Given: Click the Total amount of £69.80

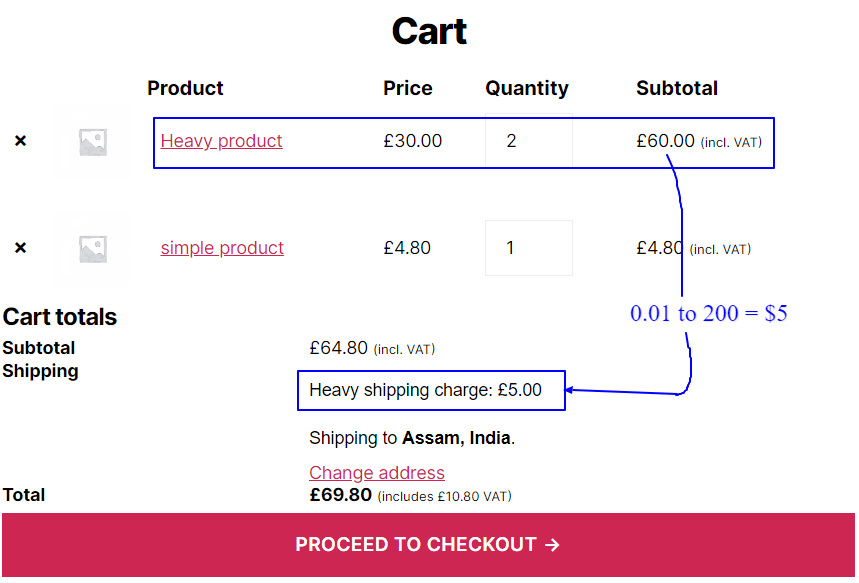Looking at the screenshot, I should point(338,495).
